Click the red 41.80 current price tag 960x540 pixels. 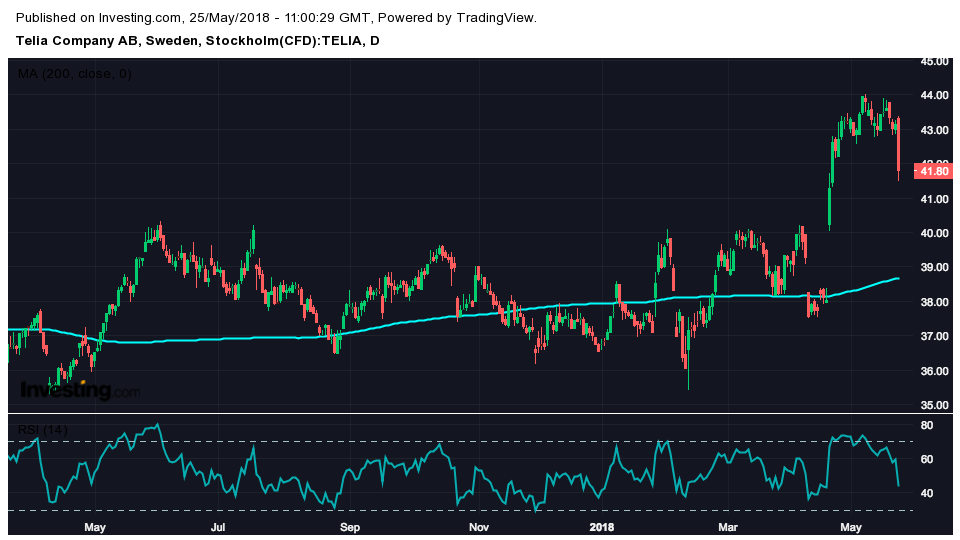(x=933, y=171)
